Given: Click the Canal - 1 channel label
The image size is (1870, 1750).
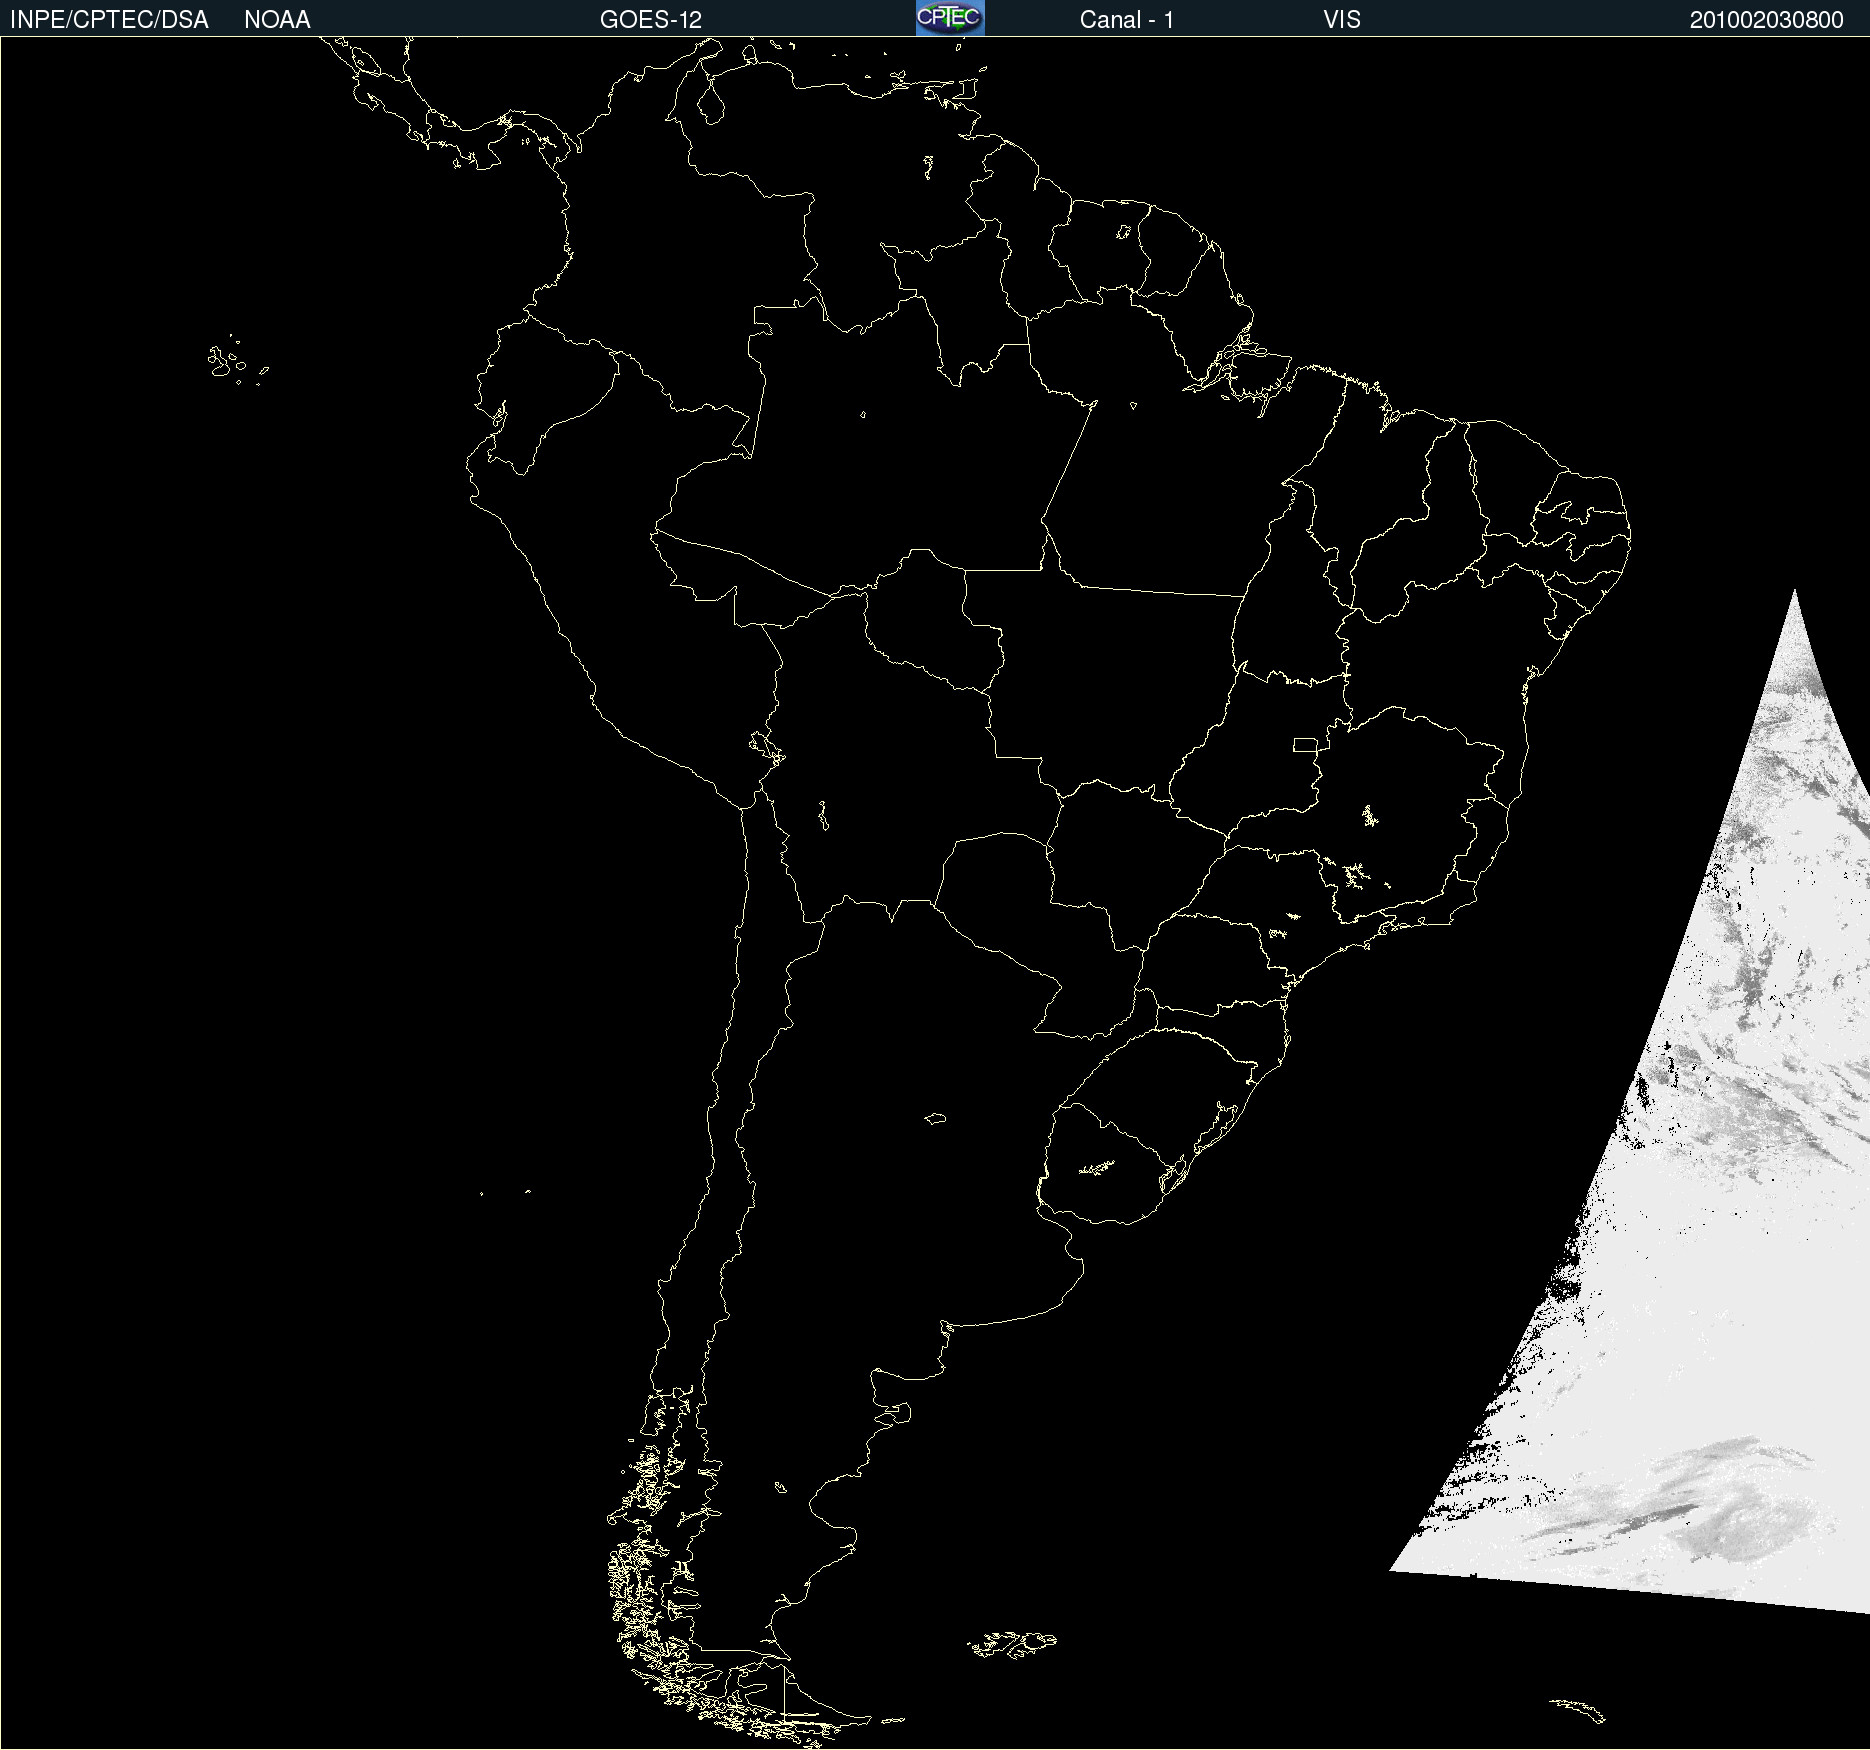Looking at the screenshot, I should point(1127,20).
